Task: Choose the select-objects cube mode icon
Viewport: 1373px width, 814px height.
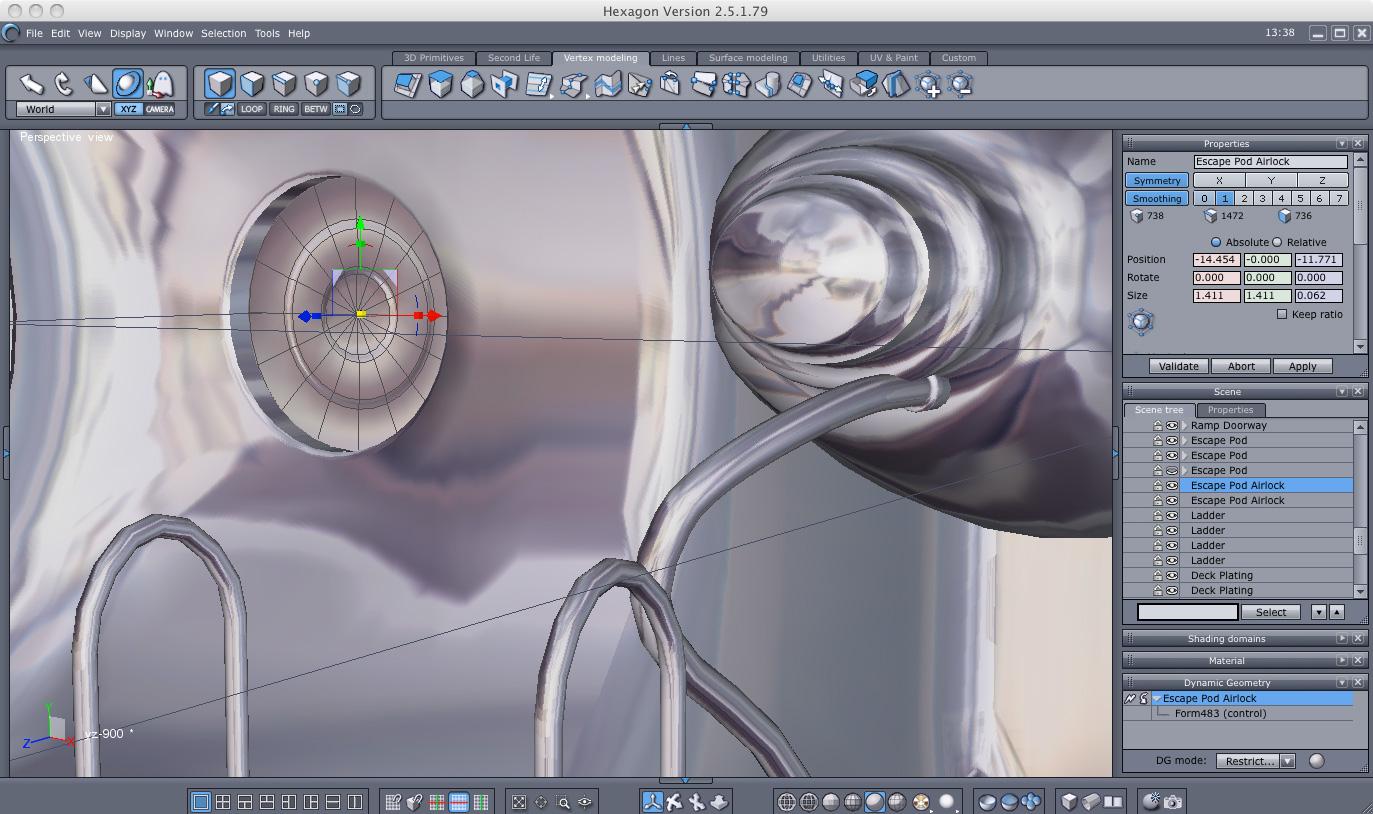Action: pyautogui.click(x=220, y=83)
